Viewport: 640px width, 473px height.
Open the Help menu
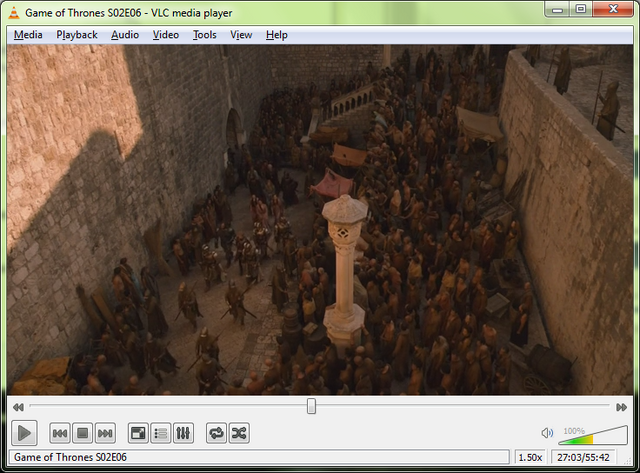(x=277, y=35)
